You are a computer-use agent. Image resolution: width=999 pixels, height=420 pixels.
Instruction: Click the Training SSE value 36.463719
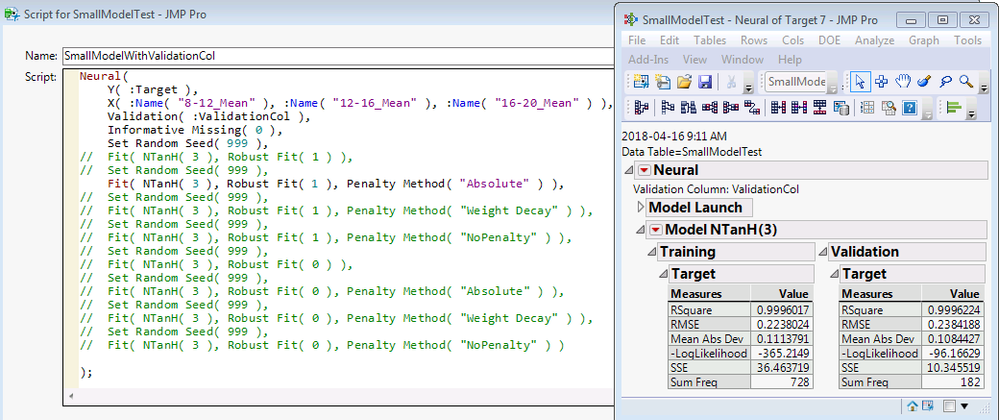(x=780, y=368)
